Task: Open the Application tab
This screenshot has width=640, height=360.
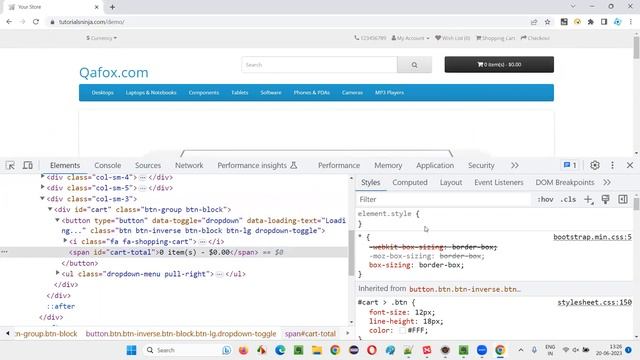Action: (x=435, y=165)
